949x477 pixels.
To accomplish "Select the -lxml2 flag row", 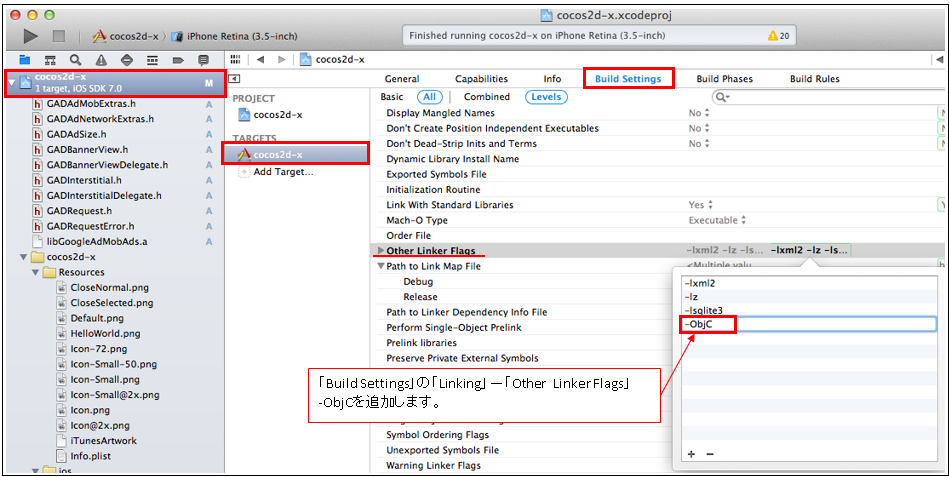I will click(809, 283).
